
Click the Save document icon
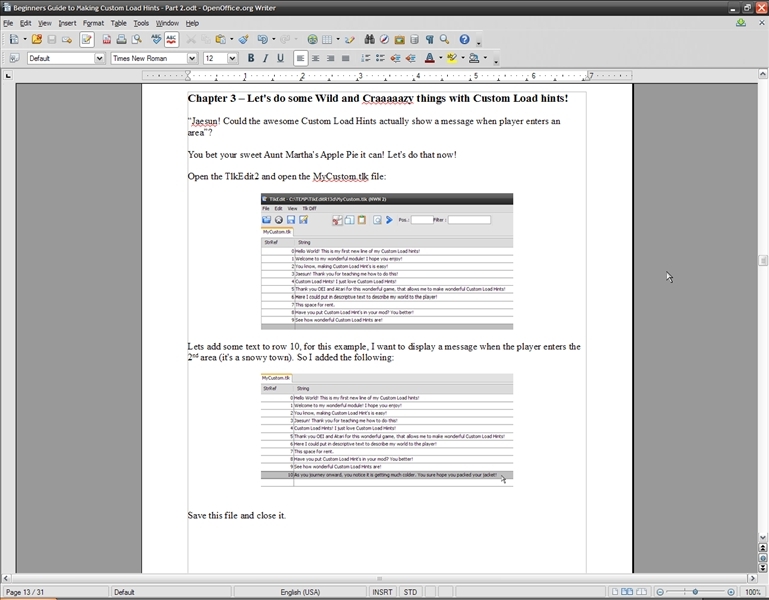52,40
